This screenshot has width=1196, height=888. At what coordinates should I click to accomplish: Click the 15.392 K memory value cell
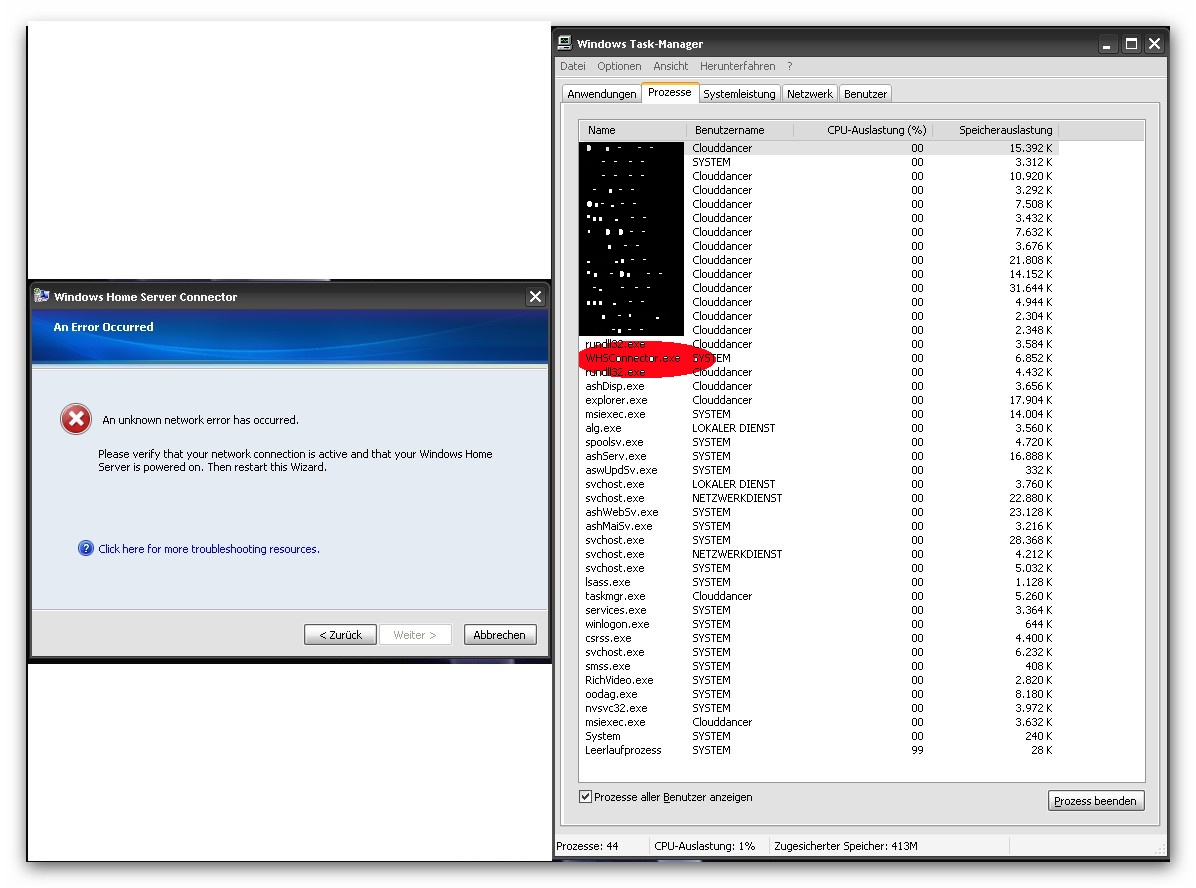[x=1030, y=148]
